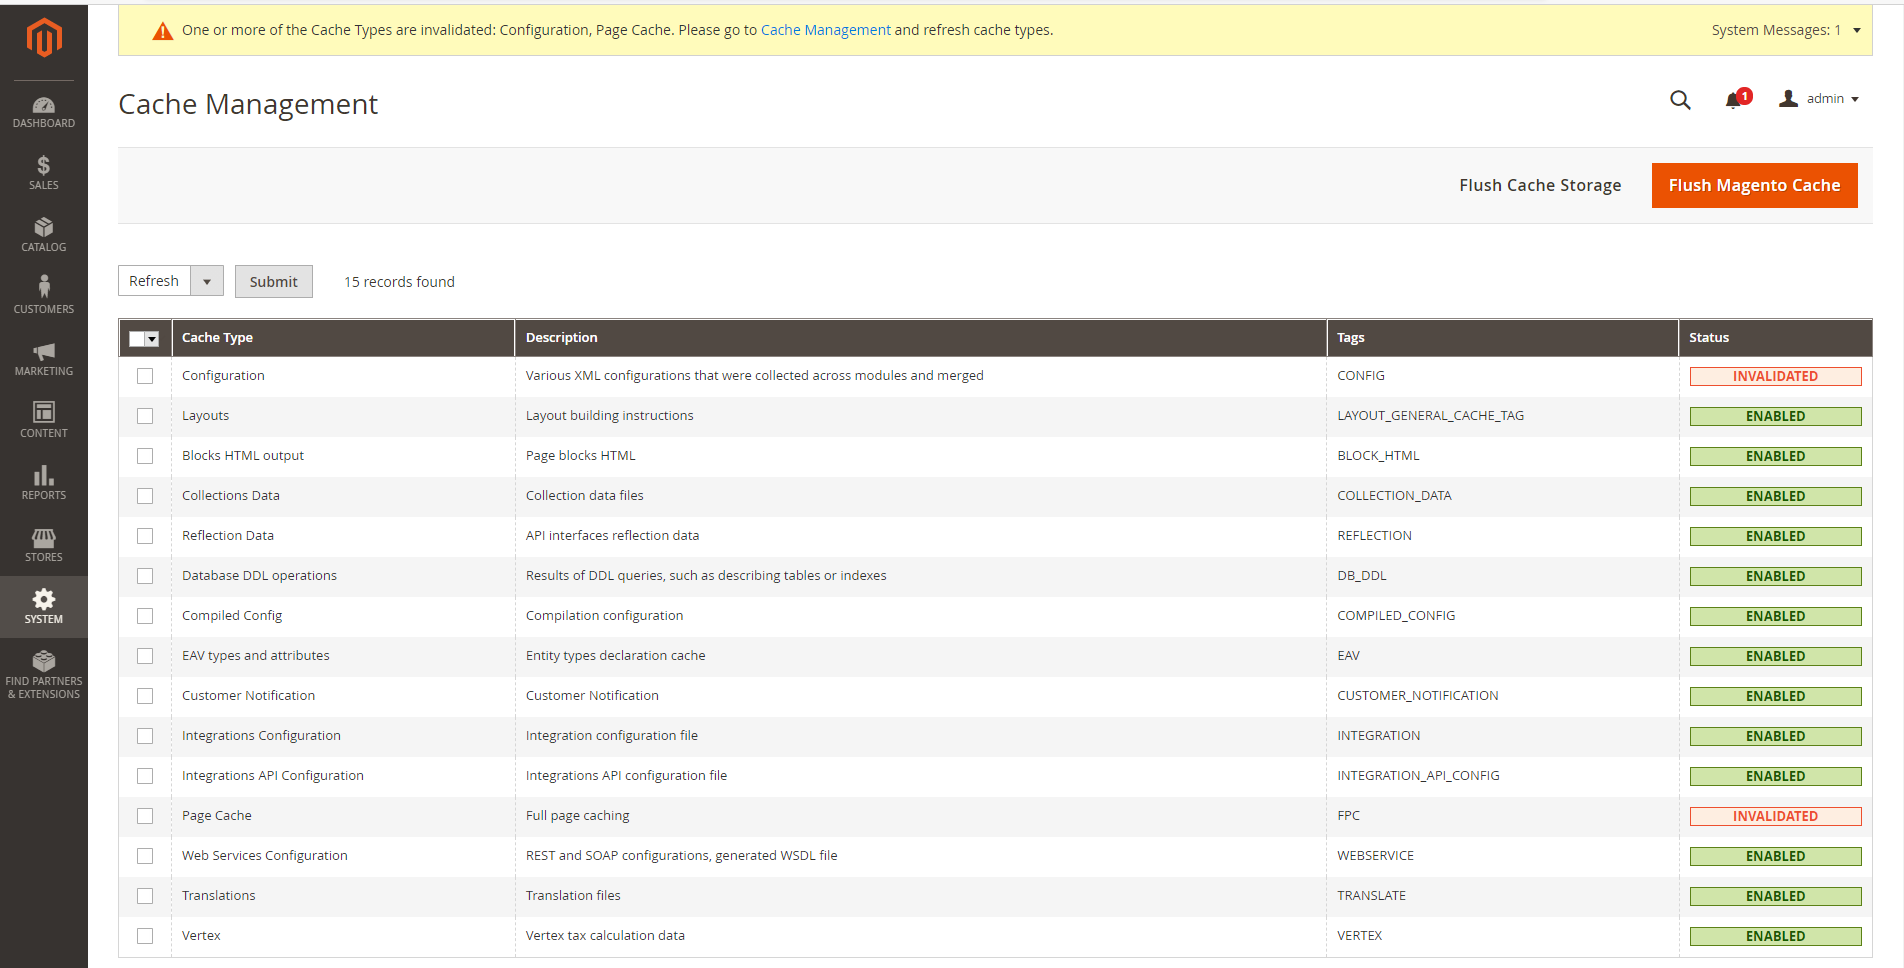1904x968 pixels.
Task: Open the select-all mass action checkbox dropdown
Action: pyautogui.click(x=152, y=339)
